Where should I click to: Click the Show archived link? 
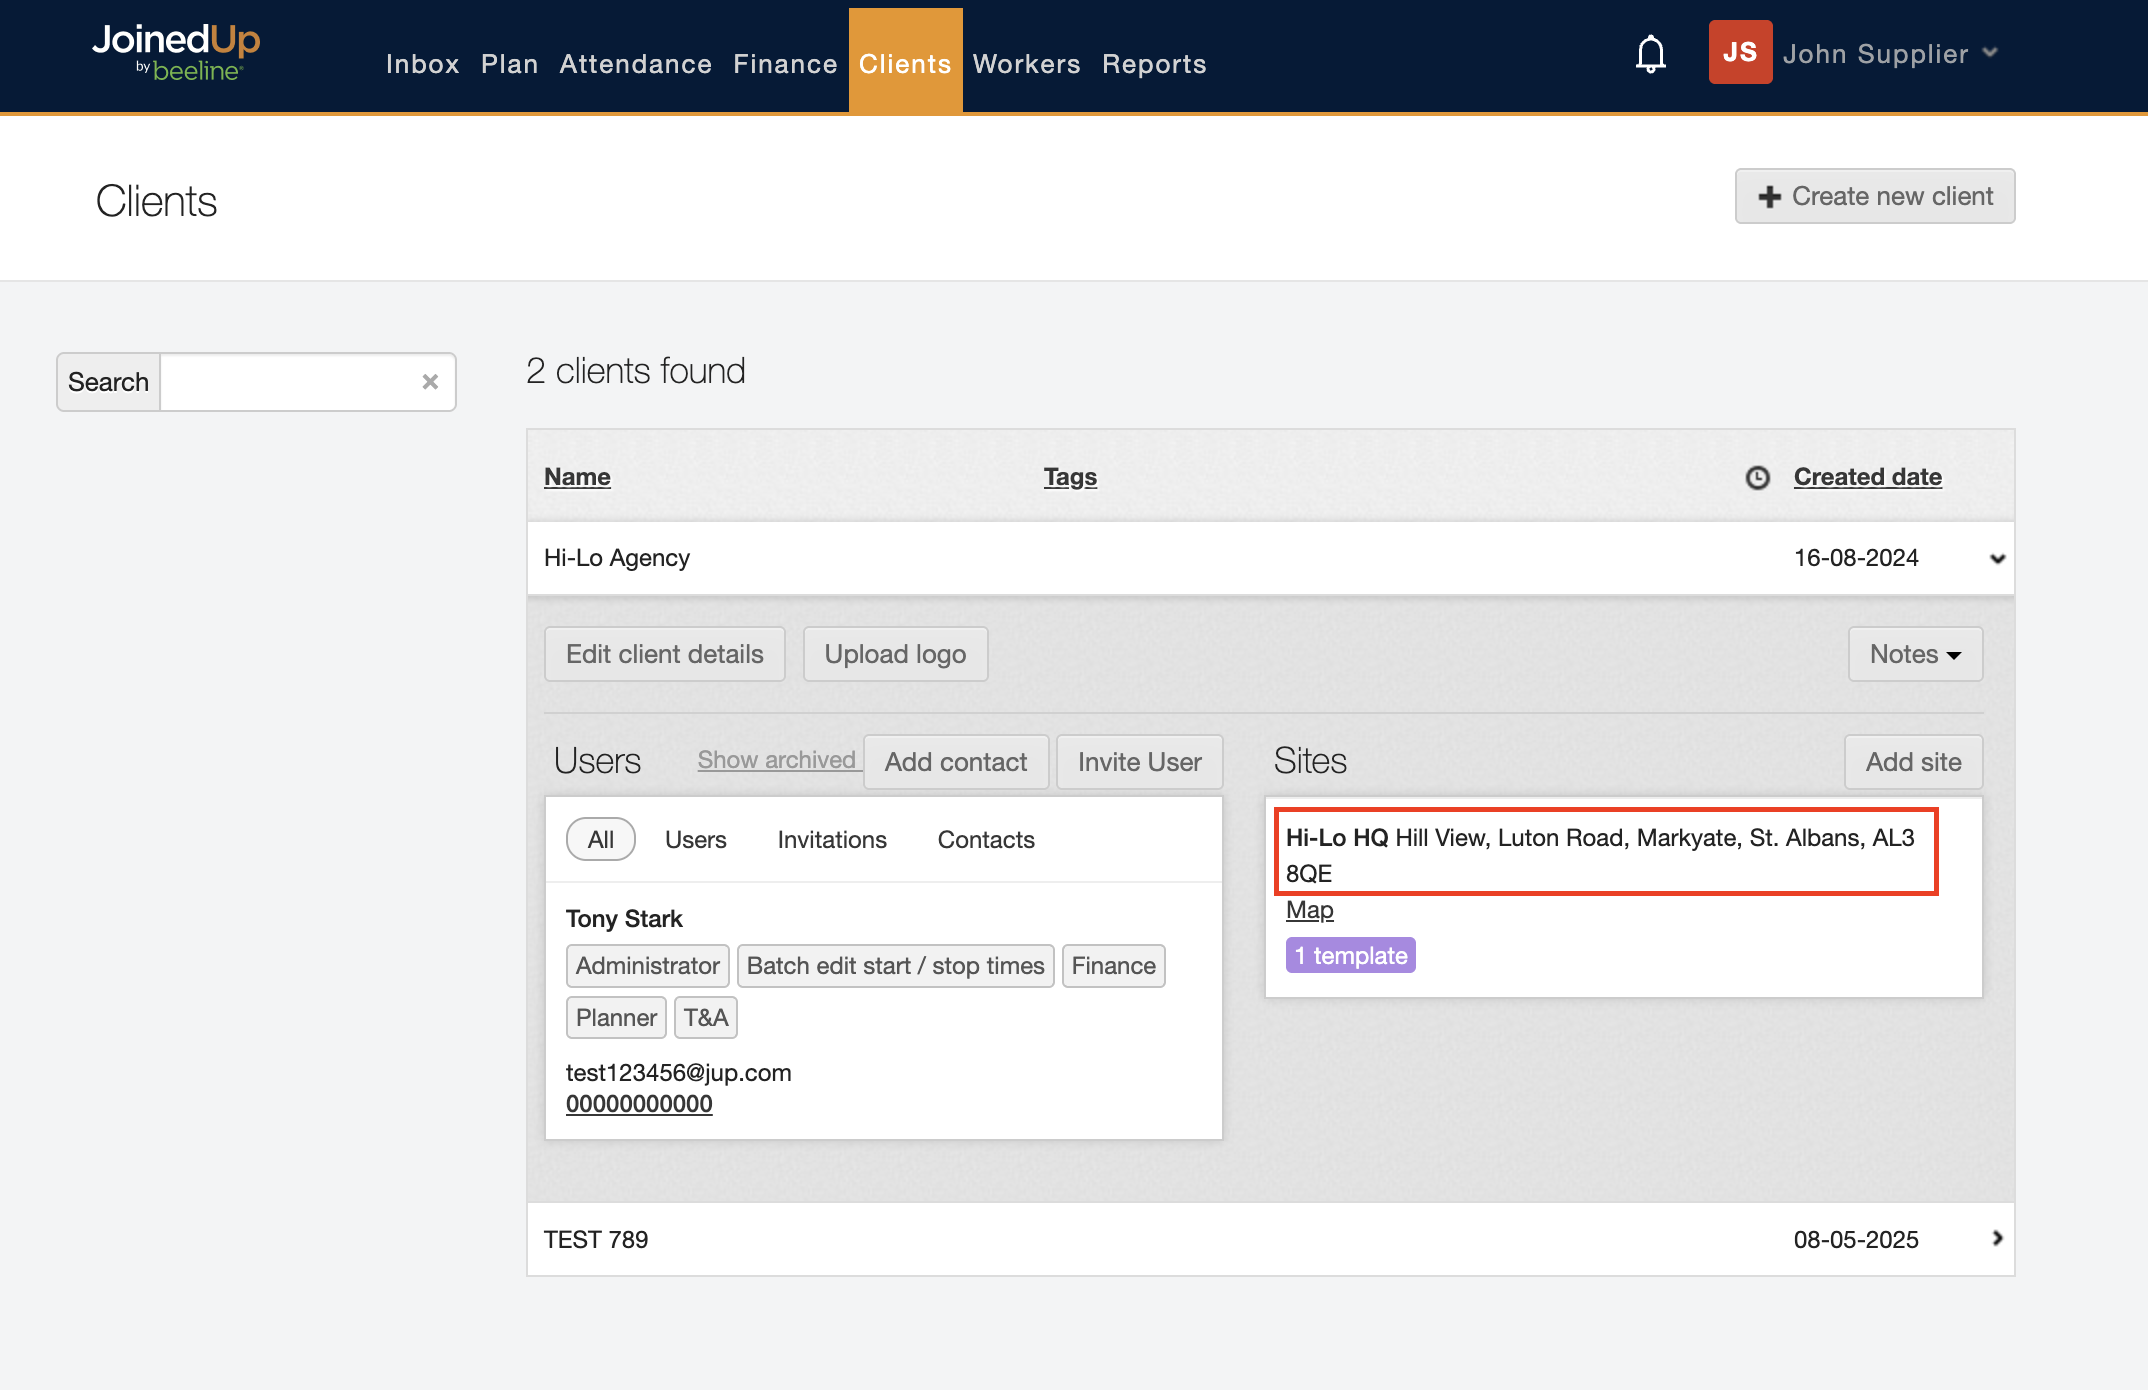click(776, 760)
